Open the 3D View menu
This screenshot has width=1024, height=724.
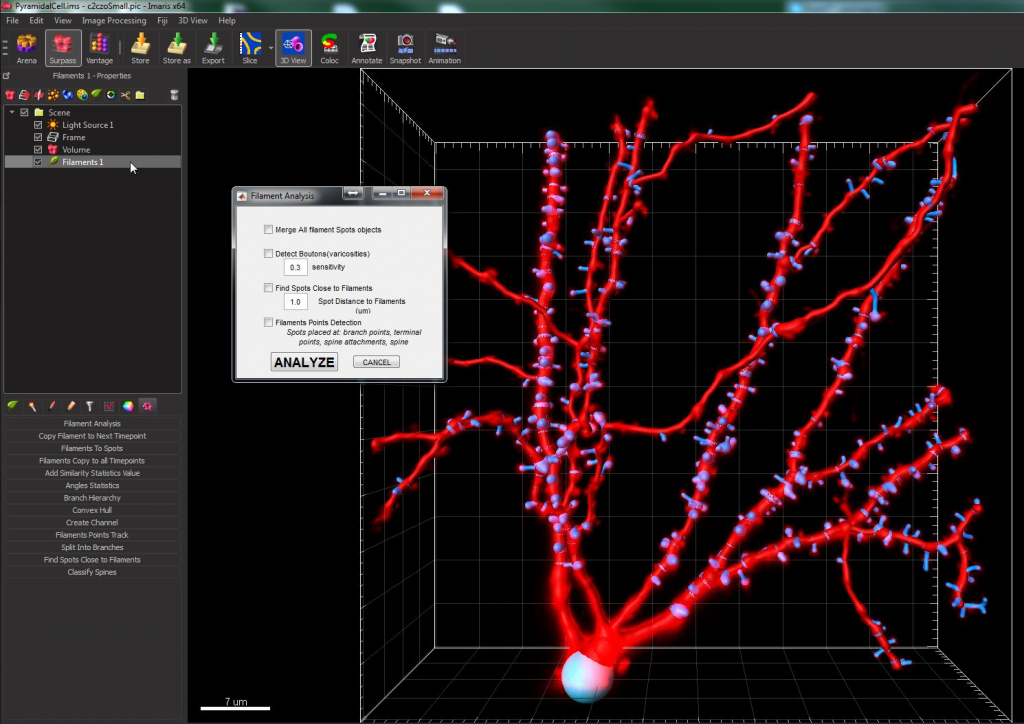coord(193,20)
